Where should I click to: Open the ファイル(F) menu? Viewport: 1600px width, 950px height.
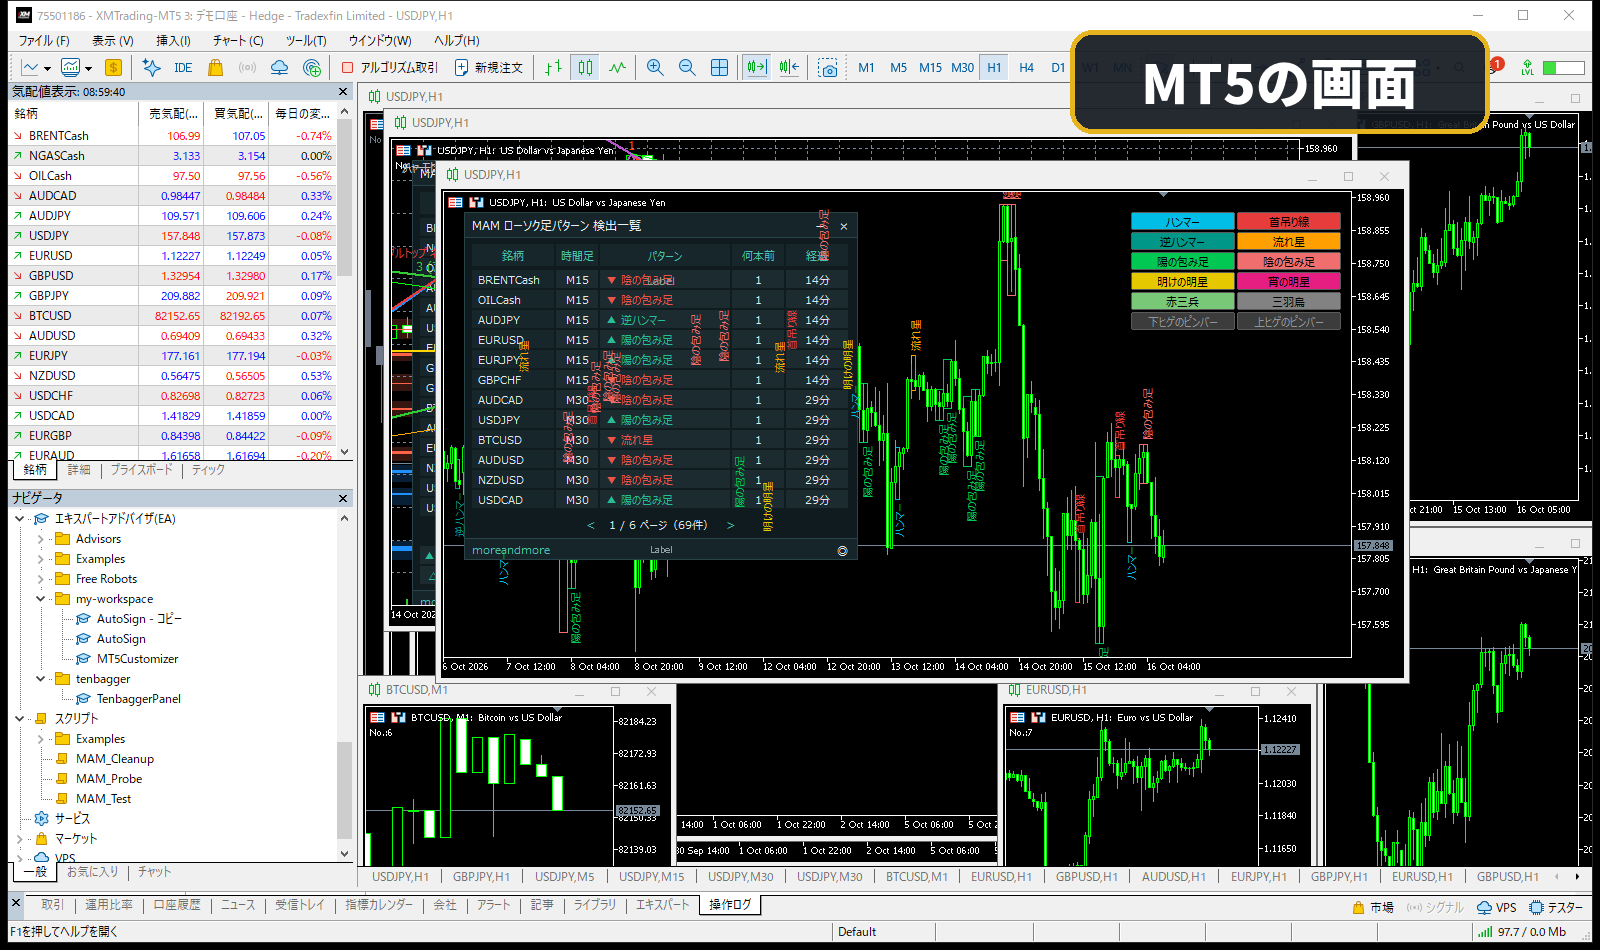click(44, 41)
